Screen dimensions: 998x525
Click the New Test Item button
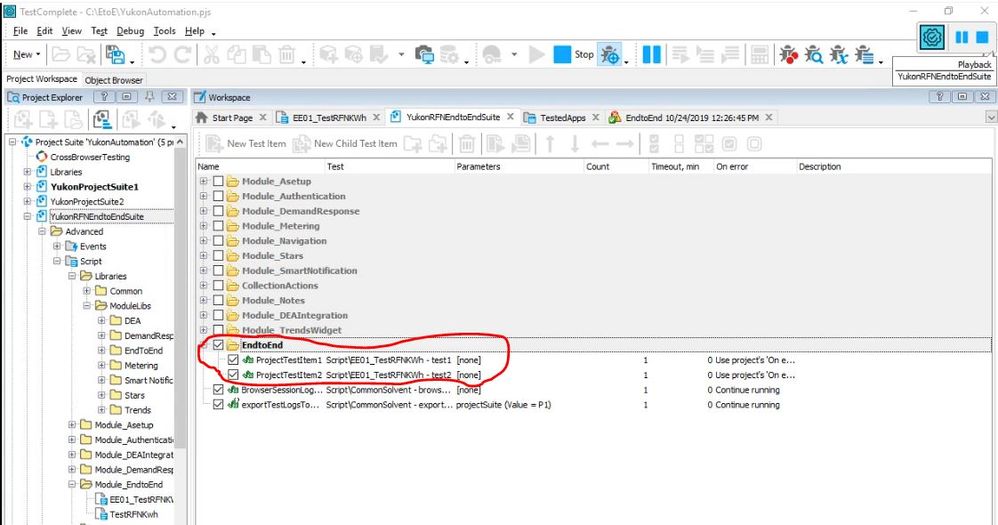247,144
